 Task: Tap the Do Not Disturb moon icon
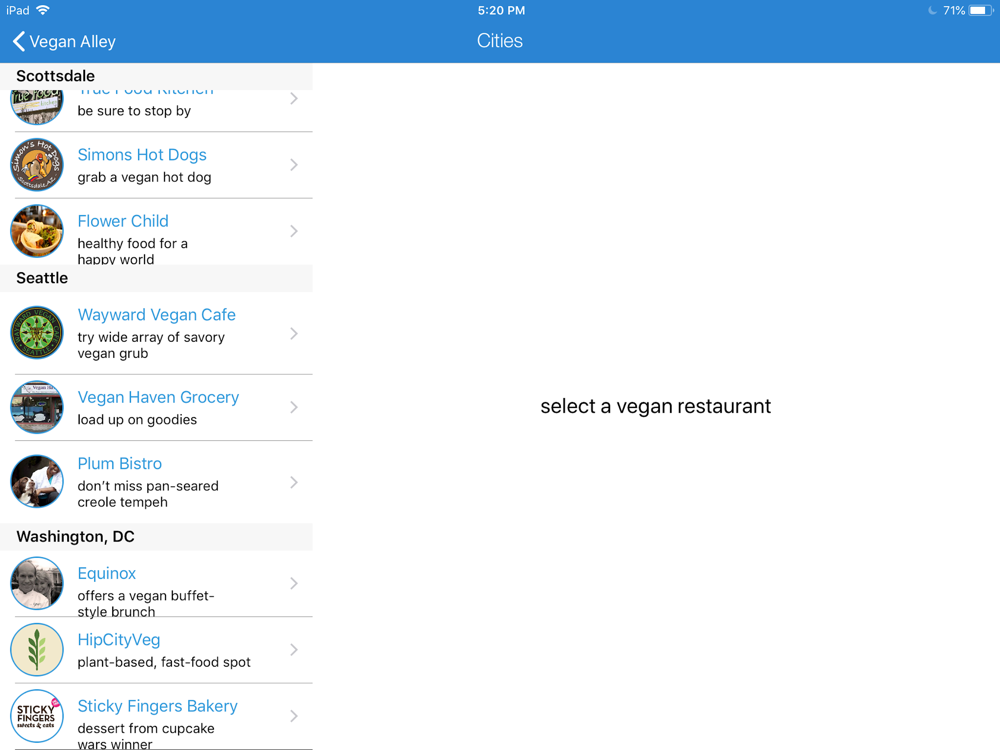(932, 10)
